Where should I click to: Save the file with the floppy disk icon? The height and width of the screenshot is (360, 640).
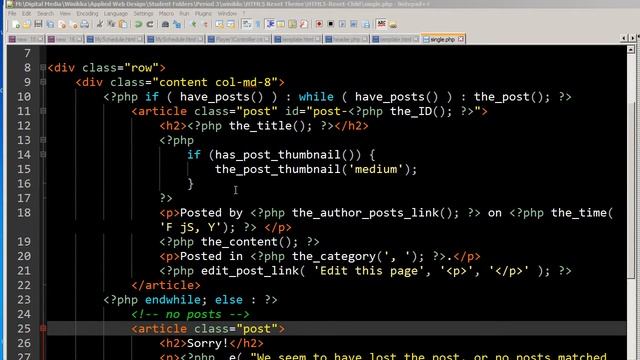(38, 24)
